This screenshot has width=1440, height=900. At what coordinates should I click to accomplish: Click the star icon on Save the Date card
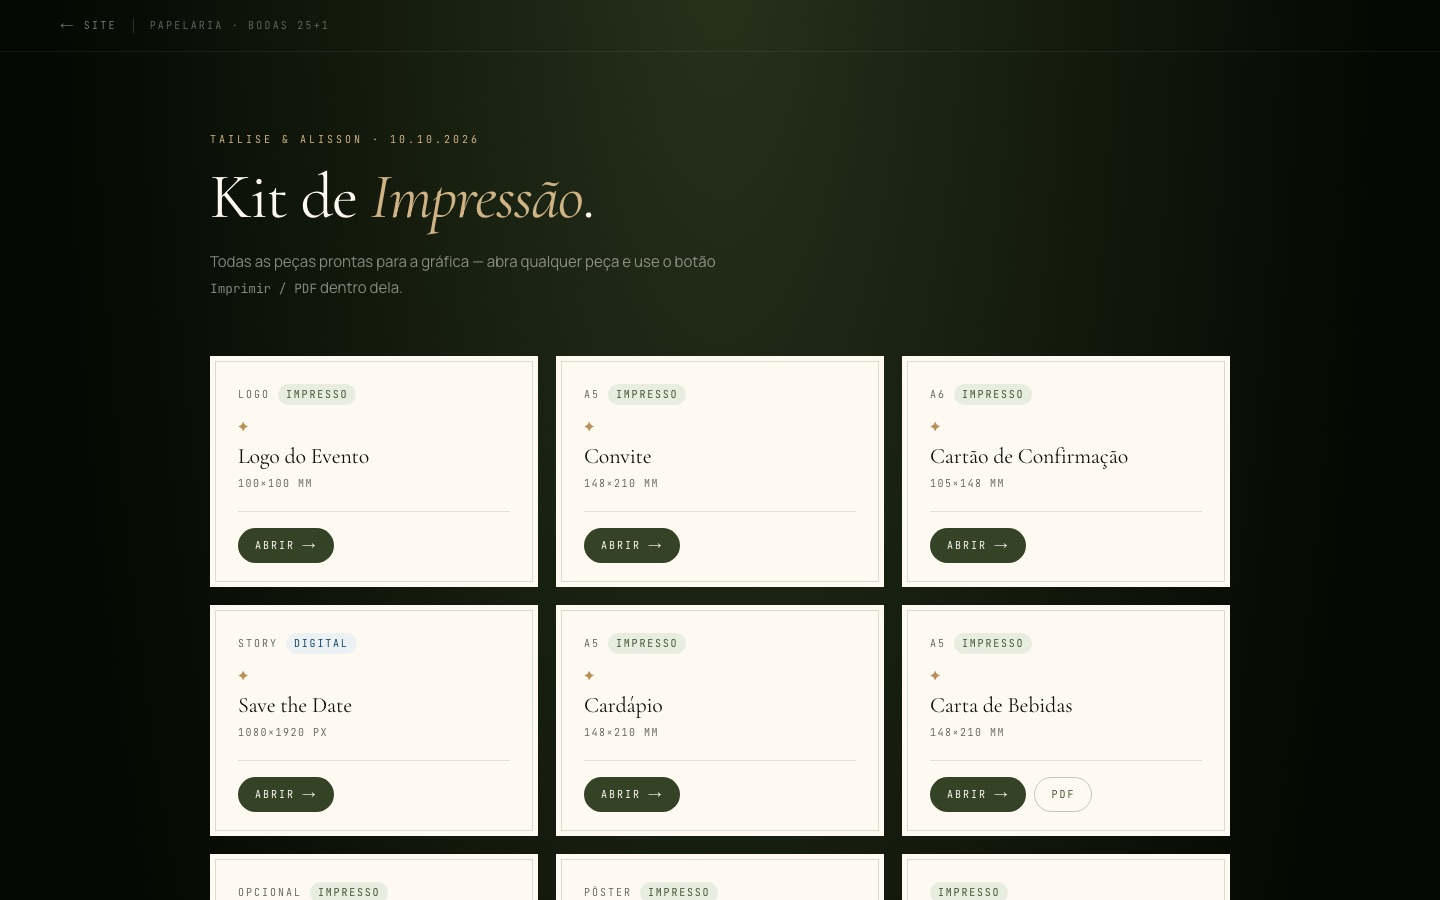click(243, 676)
